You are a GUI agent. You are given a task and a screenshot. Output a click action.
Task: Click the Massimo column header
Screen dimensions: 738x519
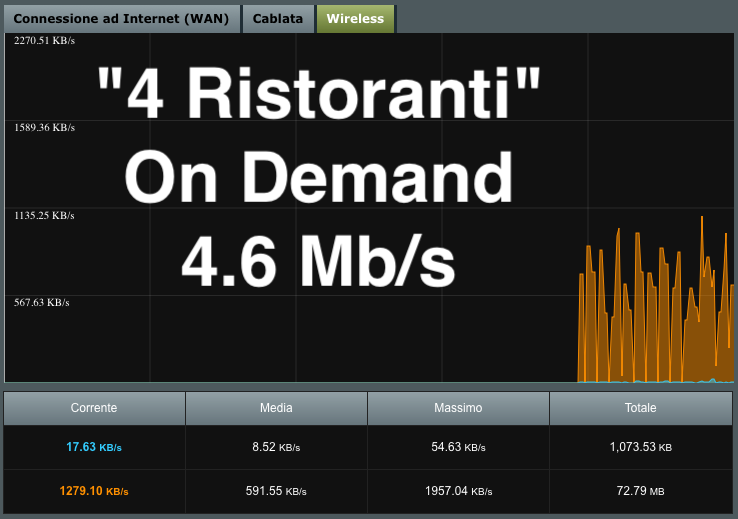458,408
